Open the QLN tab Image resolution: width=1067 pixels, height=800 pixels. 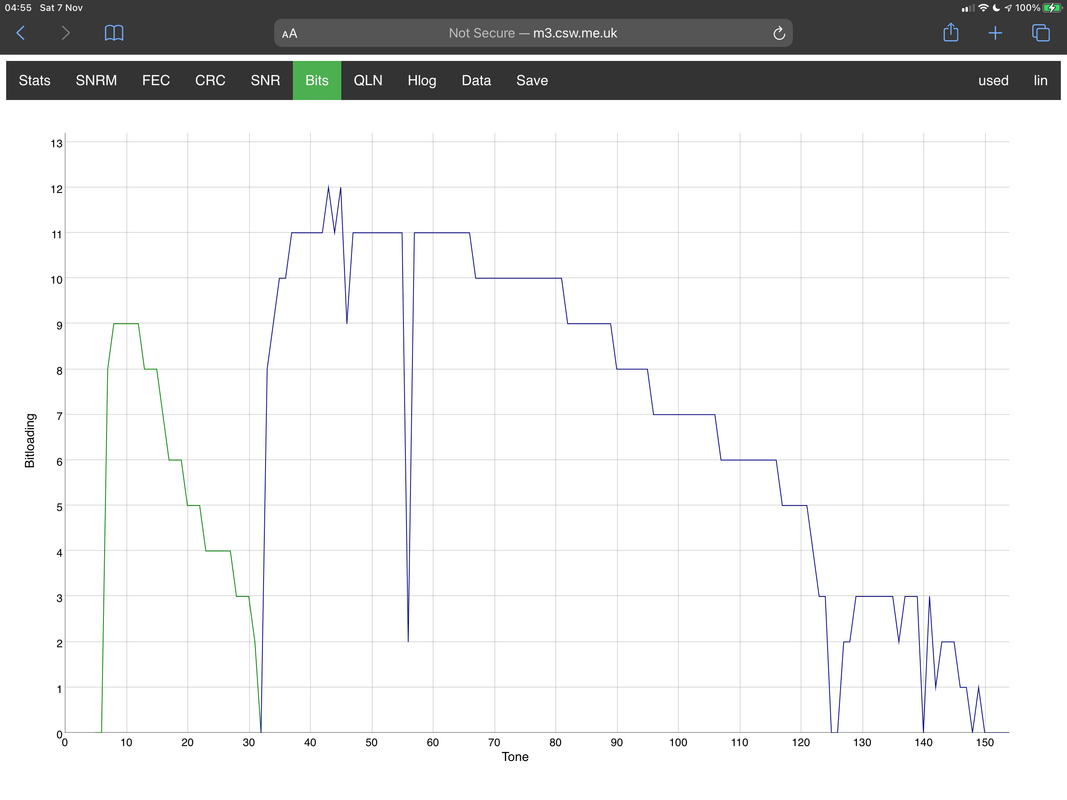point(368,80)
